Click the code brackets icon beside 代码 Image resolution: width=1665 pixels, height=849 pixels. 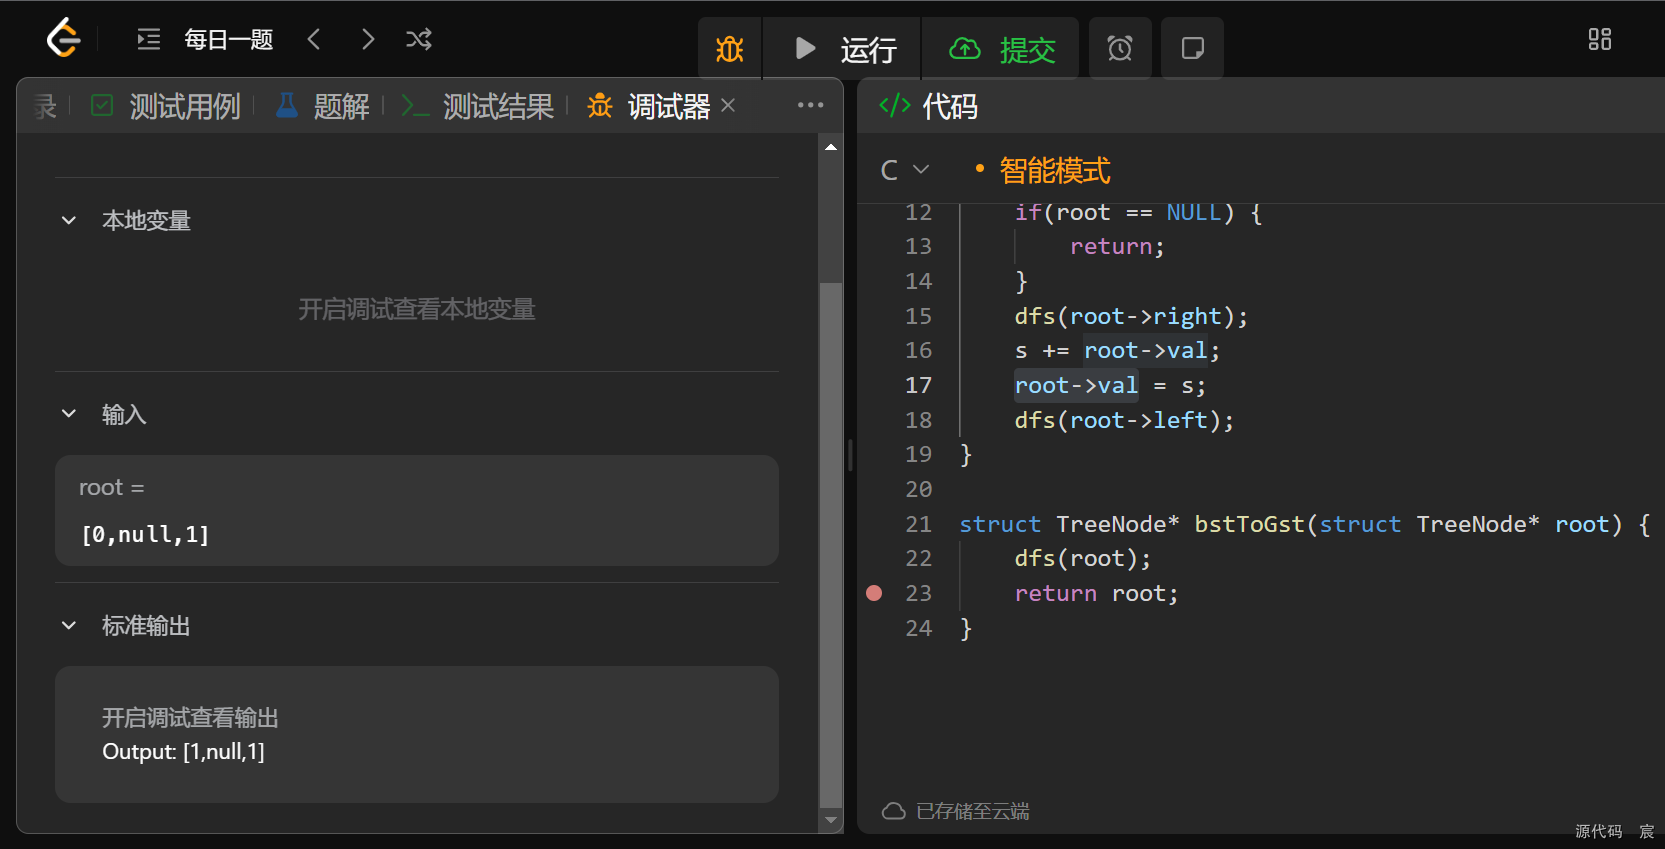click(895, 105)
